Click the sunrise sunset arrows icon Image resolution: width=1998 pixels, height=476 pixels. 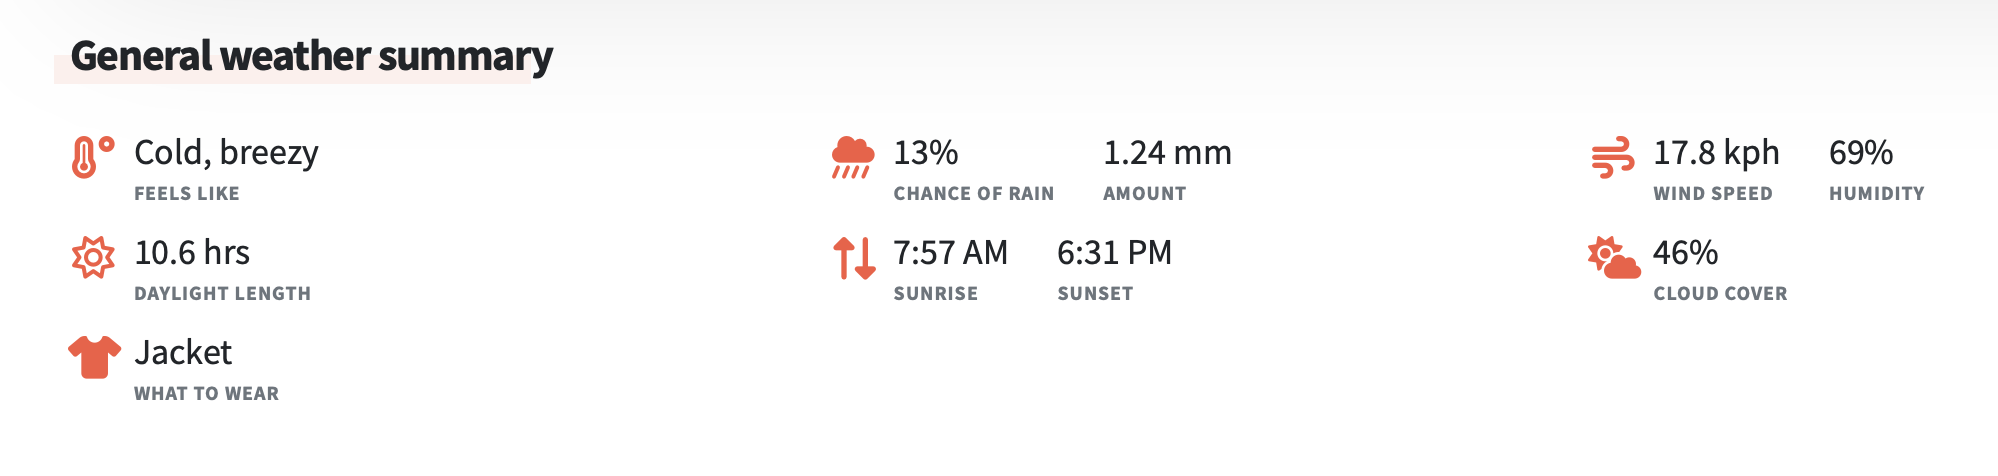(x=854, y=258)
